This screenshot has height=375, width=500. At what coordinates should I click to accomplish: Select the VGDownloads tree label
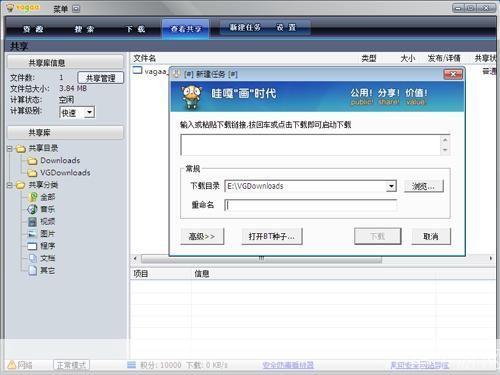click(65, 173)
